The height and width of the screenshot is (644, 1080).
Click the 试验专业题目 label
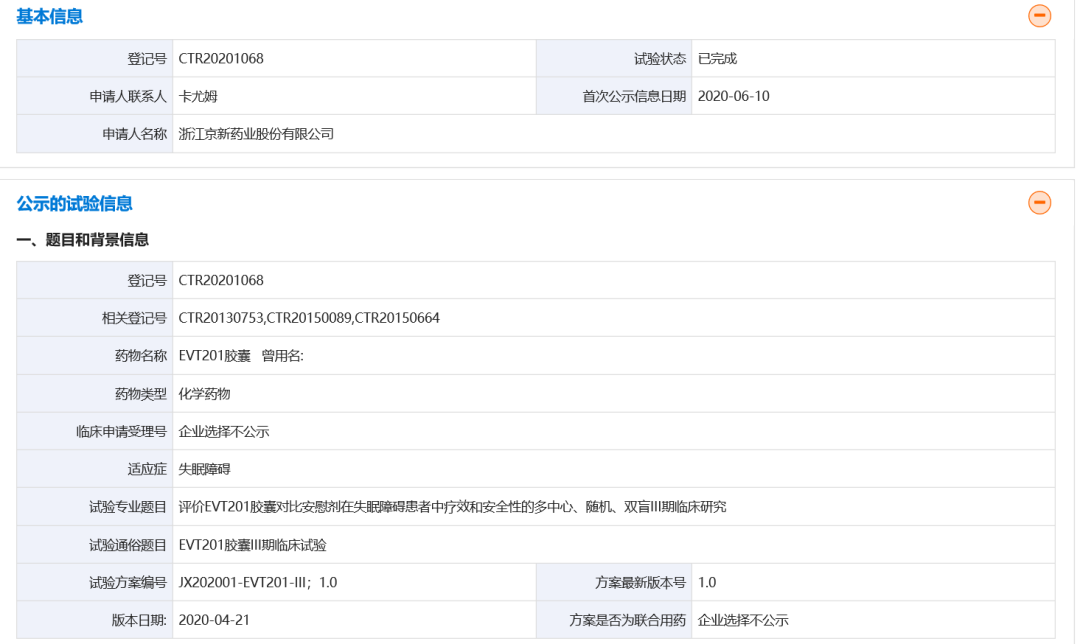tap(128, 507)
